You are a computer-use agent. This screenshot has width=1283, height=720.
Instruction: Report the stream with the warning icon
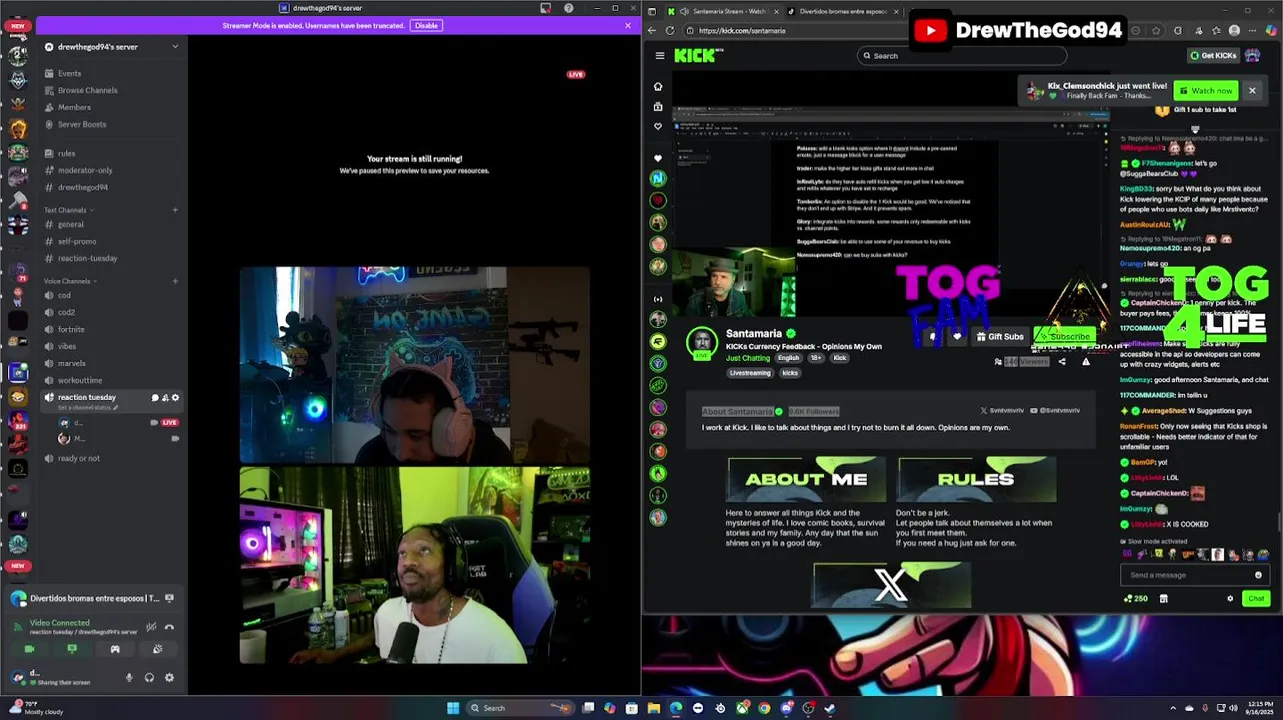click(x=1086, y=362)
